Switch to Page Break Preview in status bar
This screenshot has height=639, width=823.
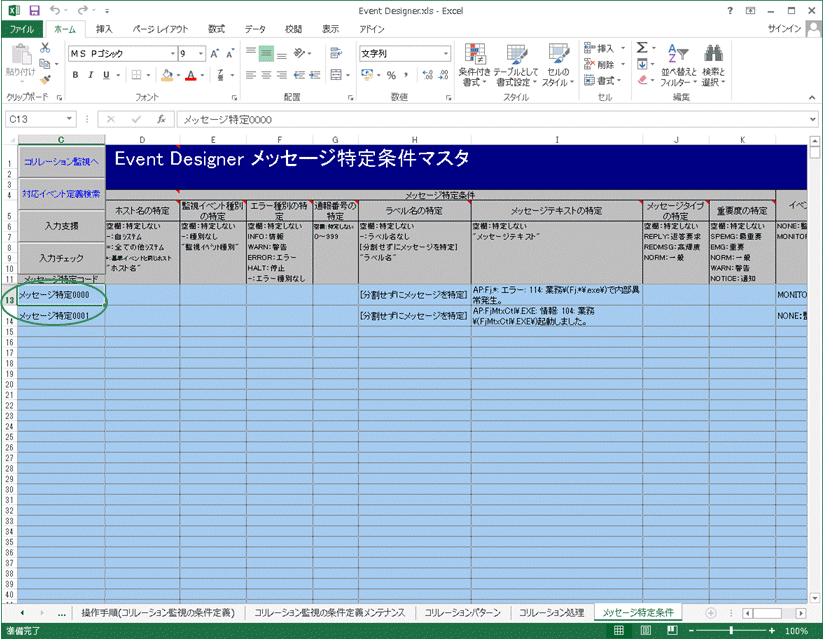[672, 630]
